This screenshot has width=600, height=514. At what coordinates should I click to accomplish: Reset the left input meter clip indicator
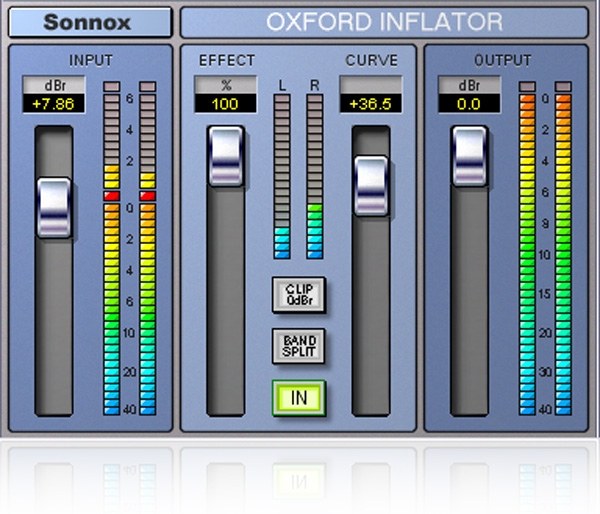[112, 87]
